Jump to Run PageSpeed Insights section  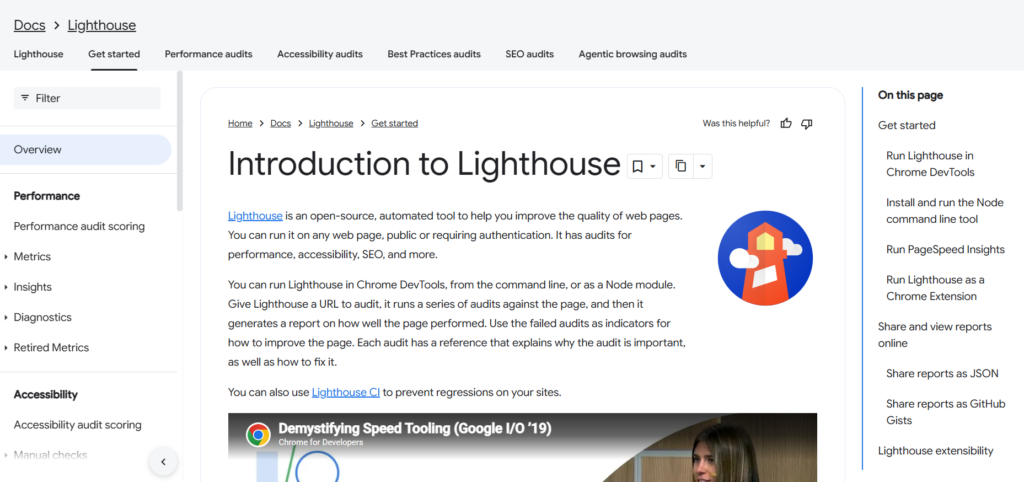coord(945,249)
